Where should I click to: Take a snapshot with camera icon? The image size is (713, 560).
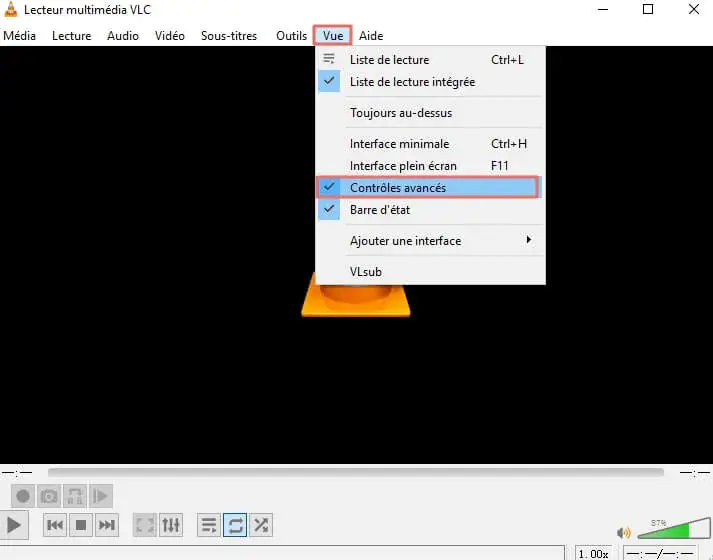pyautogui.click(x=48, y=495)
